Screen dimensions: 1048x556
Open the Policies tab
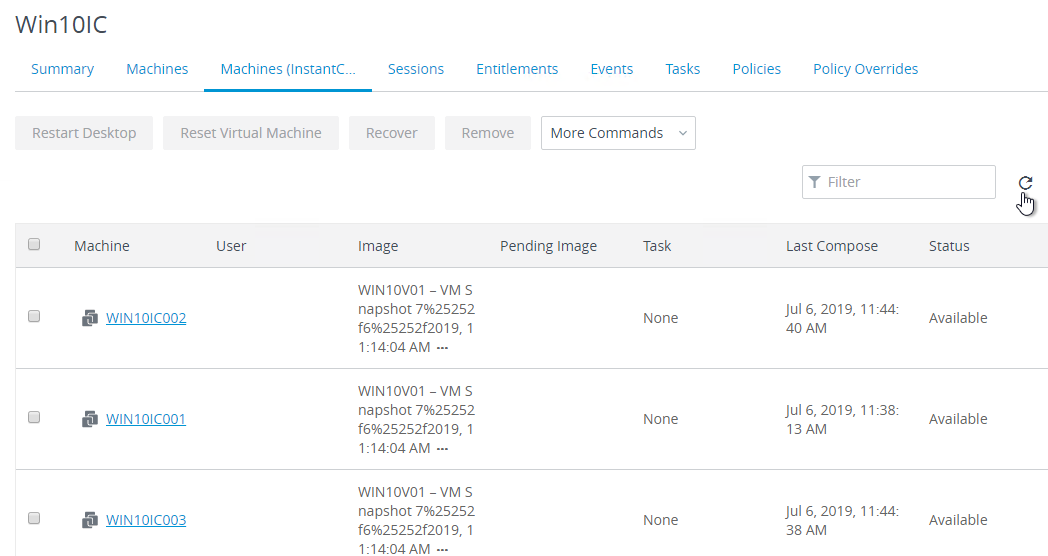(757, 69)
